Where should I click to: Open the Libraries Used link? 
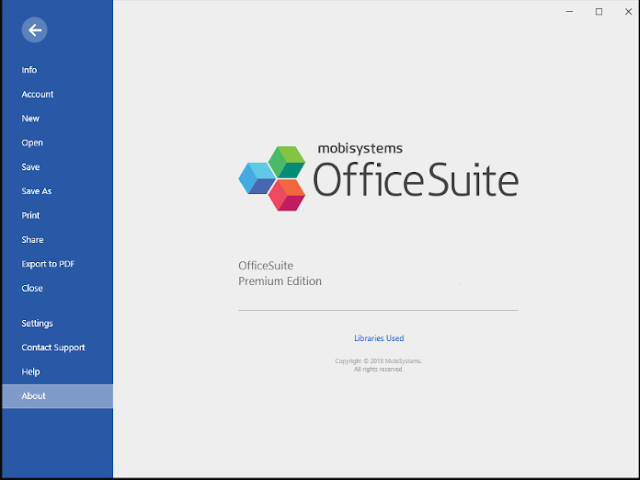point(379,338)
